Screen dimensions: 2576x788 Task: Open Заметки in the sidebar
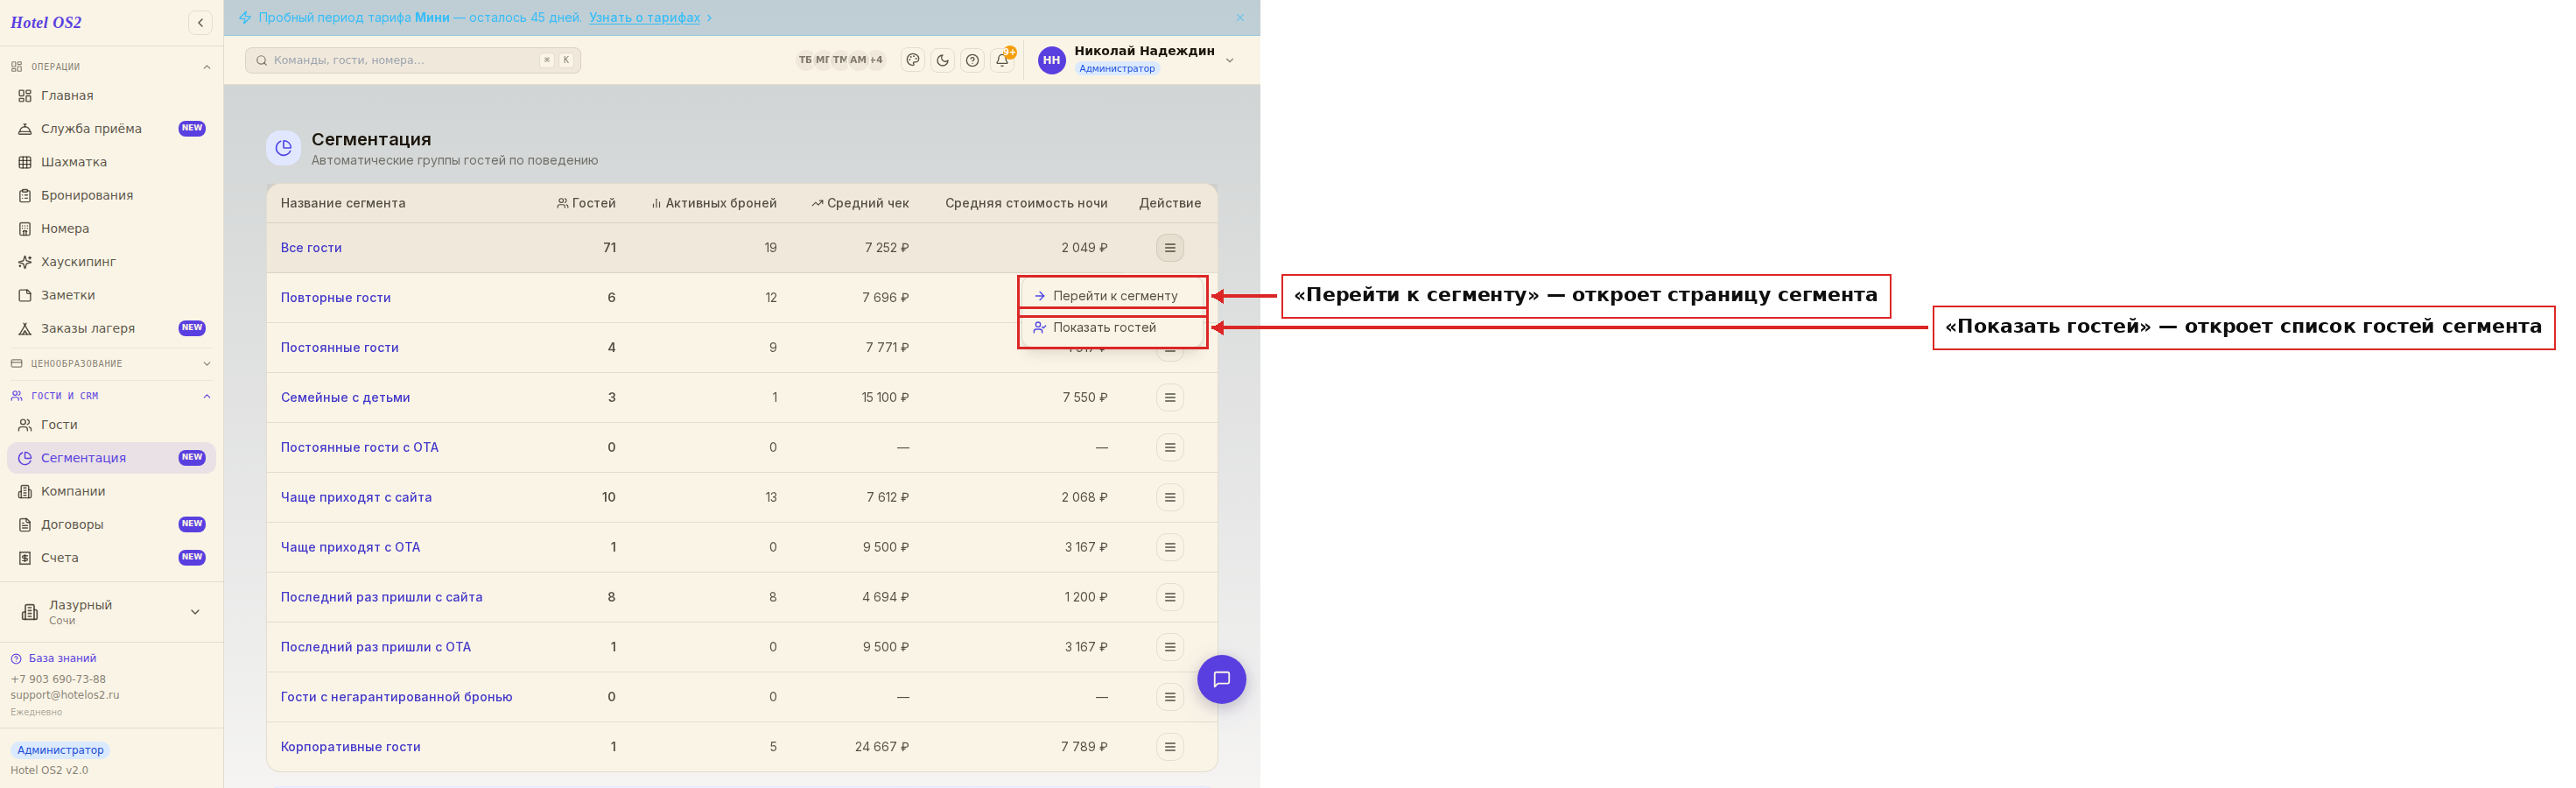(x=111, y=295)
